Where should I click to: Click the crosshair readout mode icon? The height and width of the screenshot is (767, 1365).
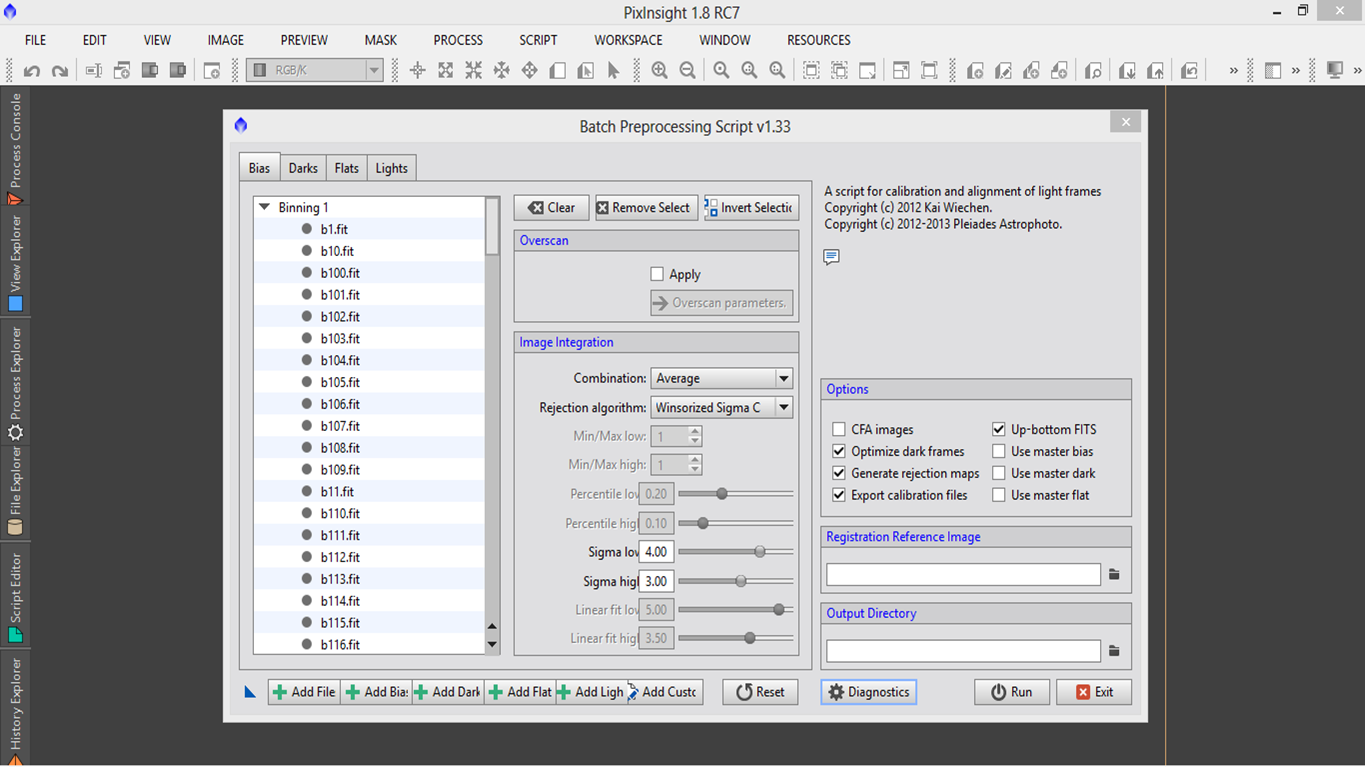point(417,70)
